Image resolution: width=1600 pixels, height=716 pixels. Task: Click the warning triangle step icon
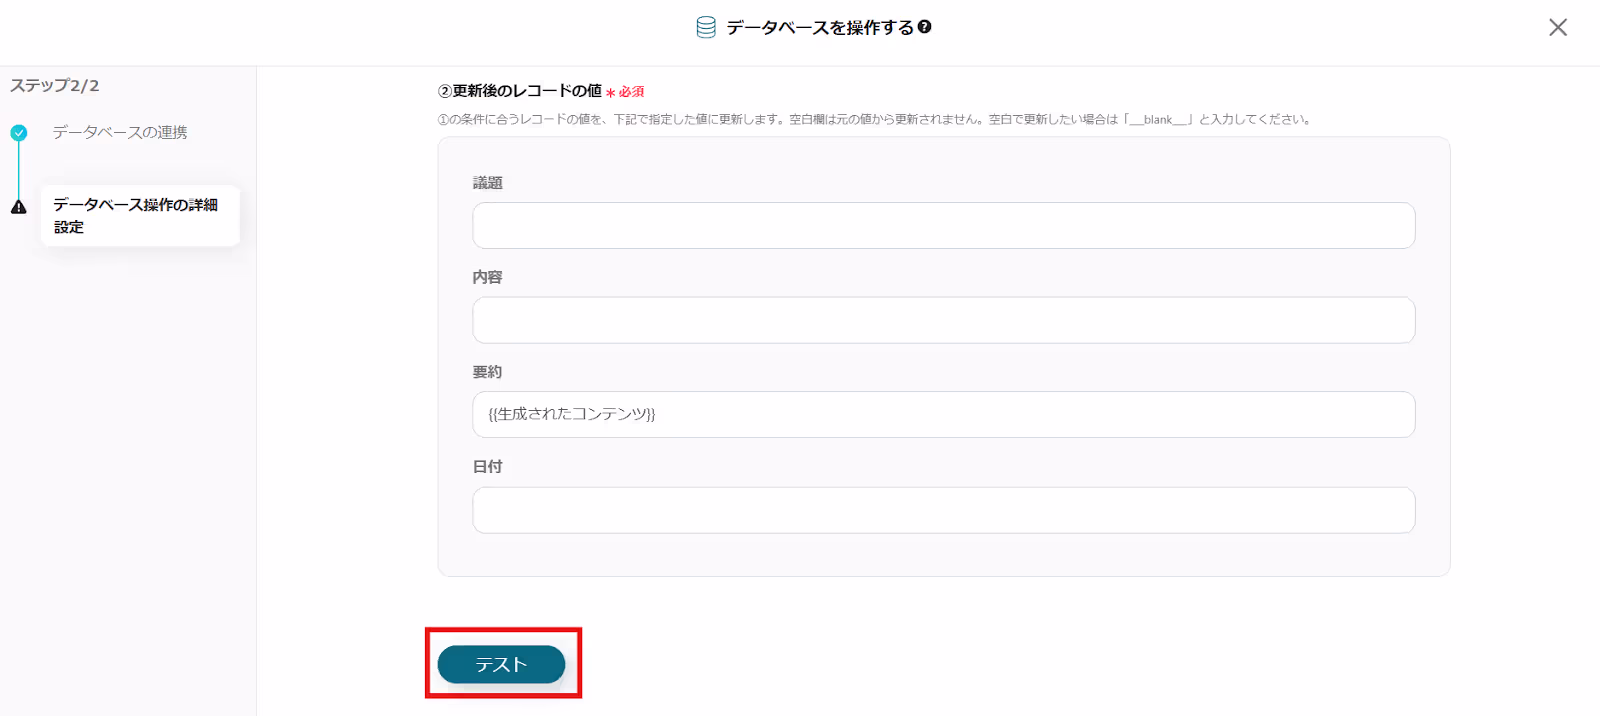[x=19, y=207]
